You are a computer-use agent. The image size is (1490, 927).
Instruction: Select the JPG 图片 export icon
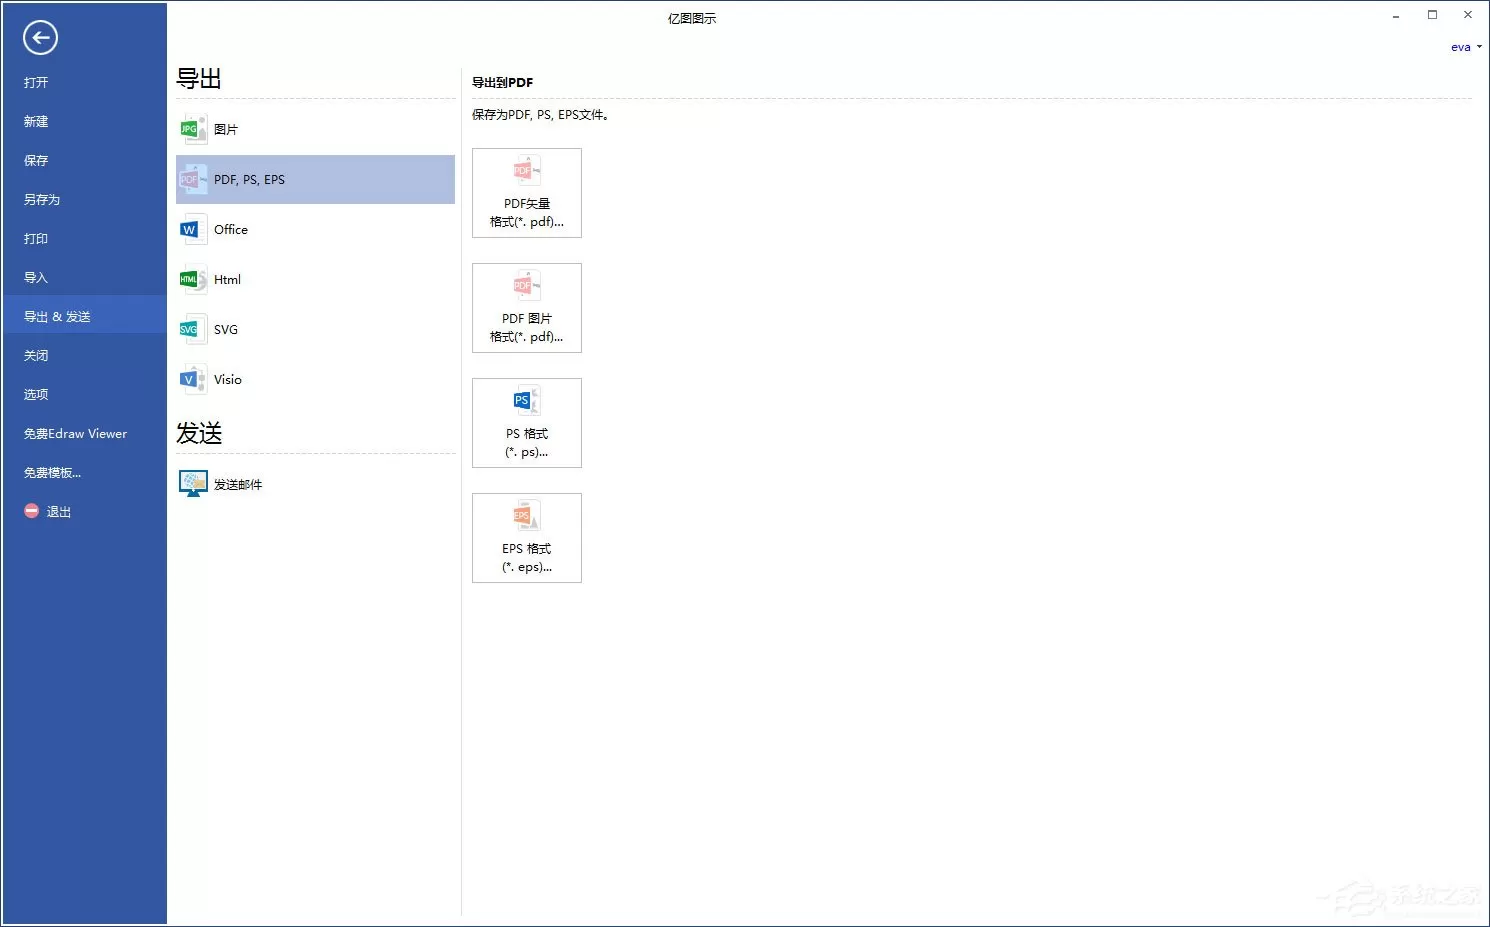tap(192, 129)
